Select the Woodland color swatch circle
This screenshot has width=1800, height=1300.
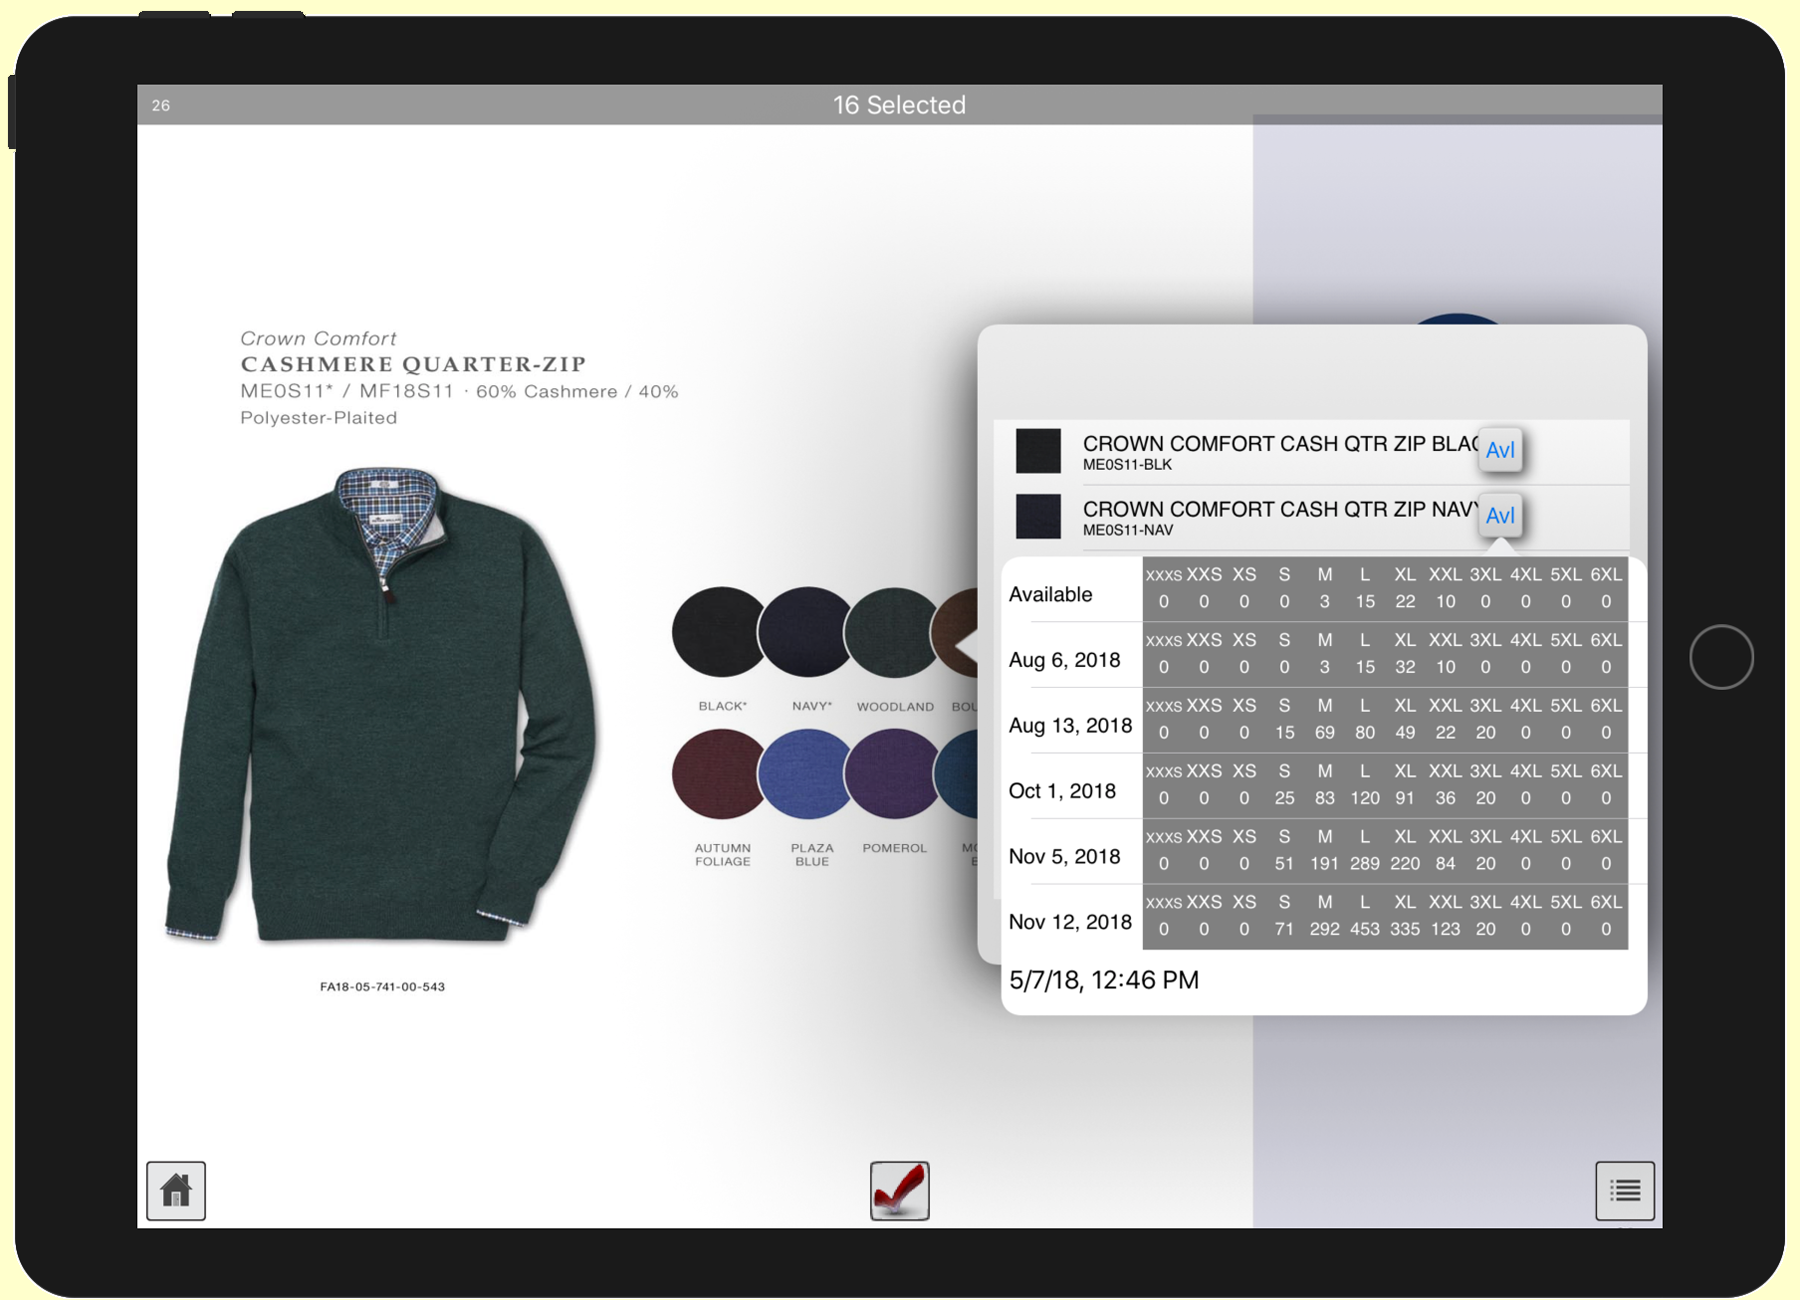(x=890, y=632)
